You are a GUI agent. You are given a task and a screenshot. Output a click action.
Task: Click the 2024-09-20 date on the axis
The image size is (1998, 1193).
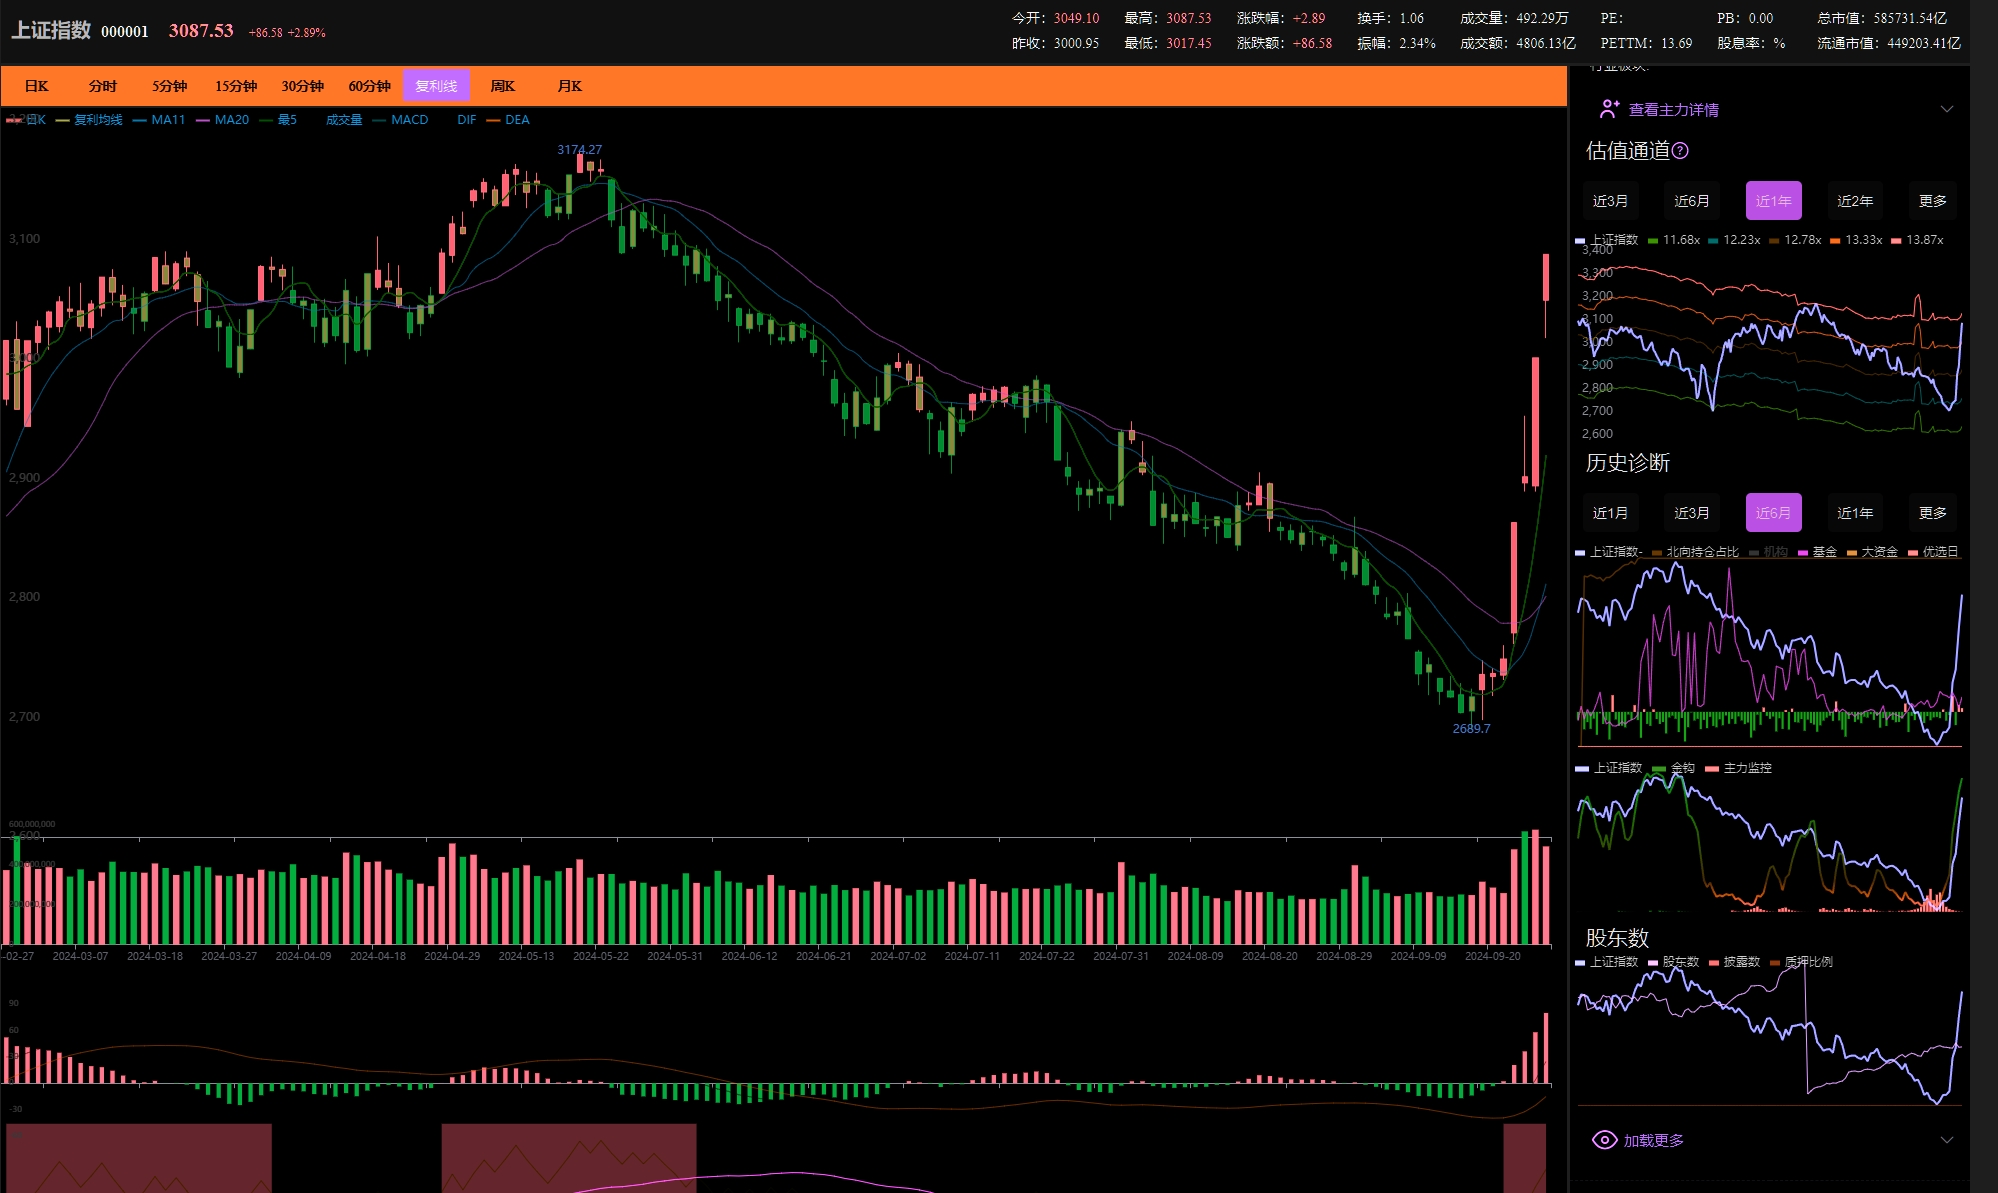point(1492,956)
